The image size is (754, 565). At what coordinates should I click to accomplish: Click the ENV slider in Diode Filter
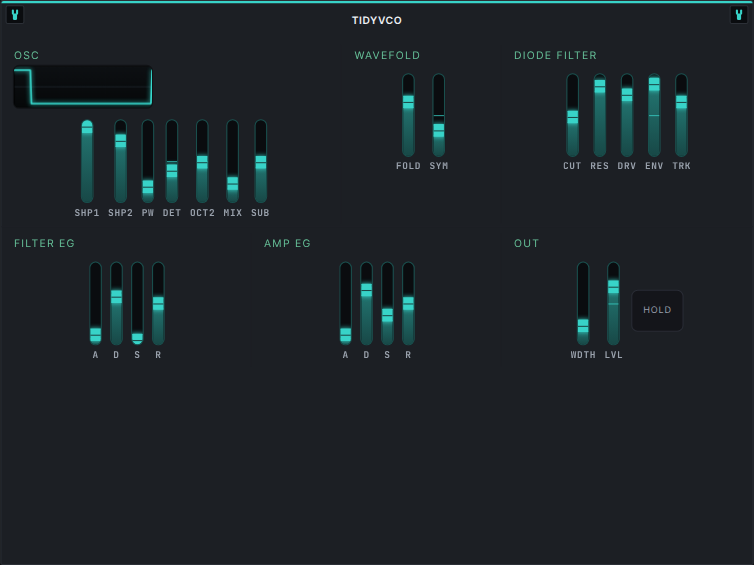(x=654, y=115)
